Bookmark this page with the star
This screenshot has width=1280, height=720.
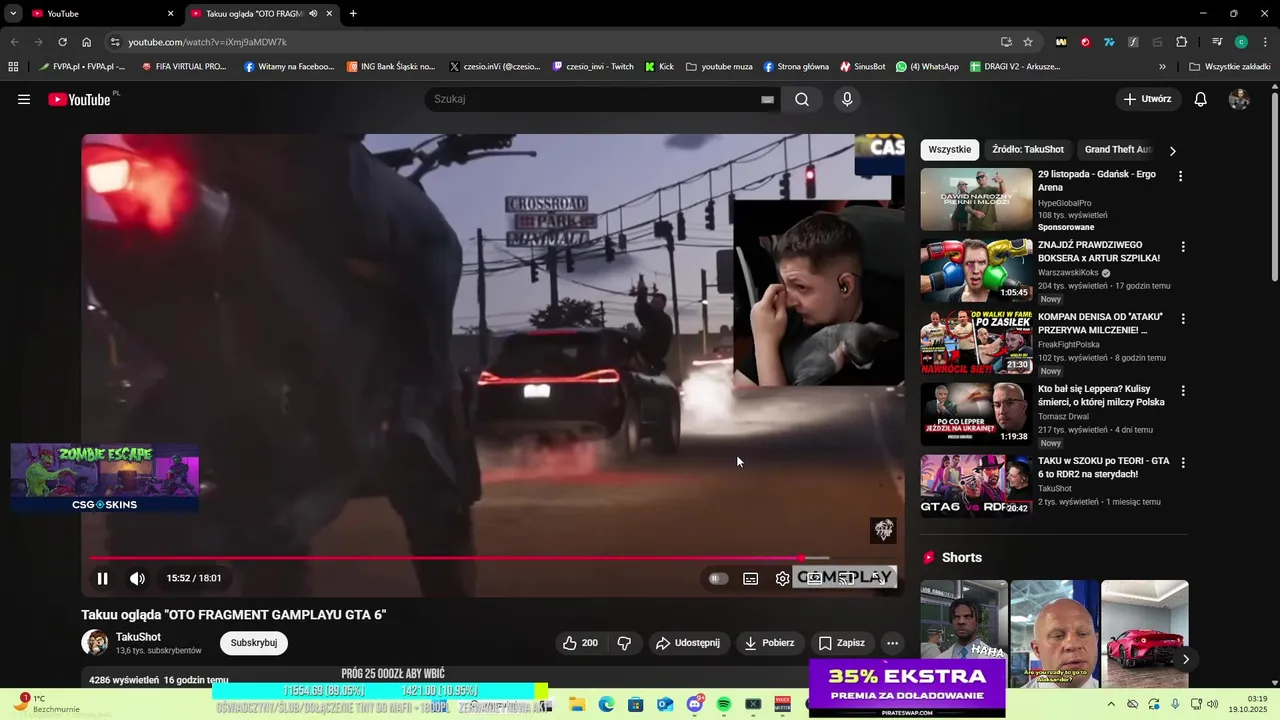[1028, 42]
